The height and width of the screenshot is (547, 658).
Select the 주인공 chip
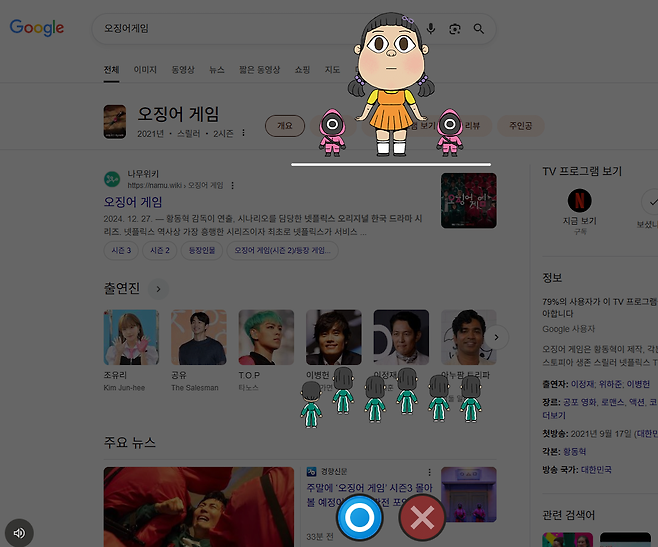[521, 126]
